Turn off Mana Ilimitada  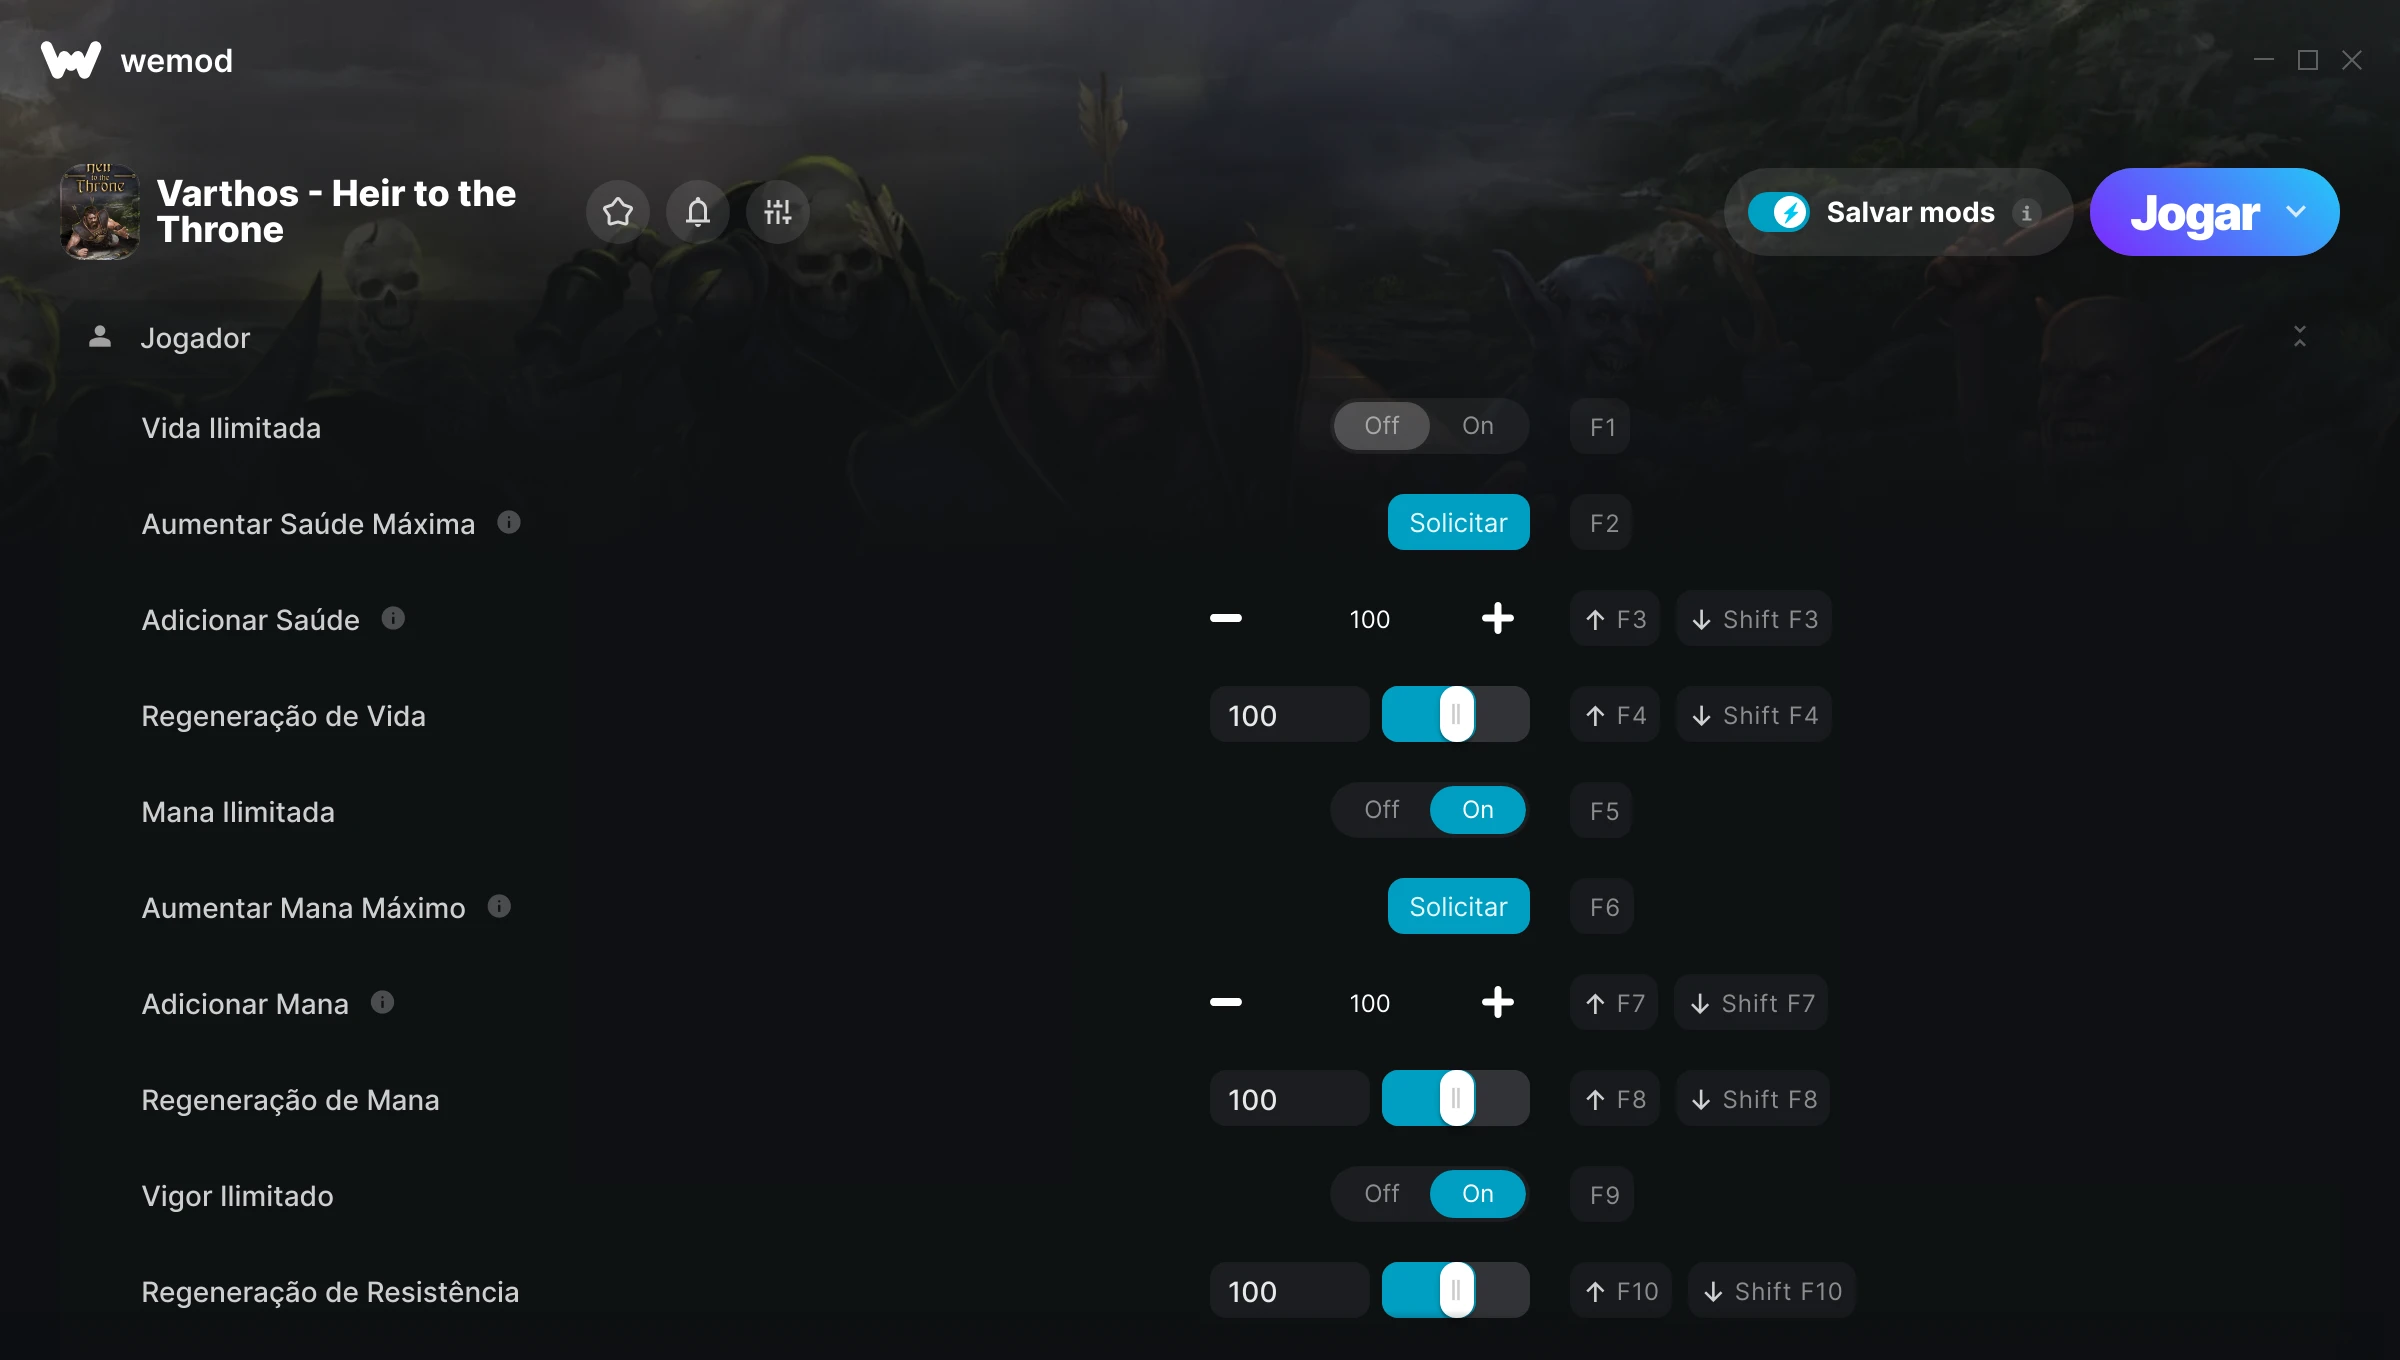coord(1382,810)
